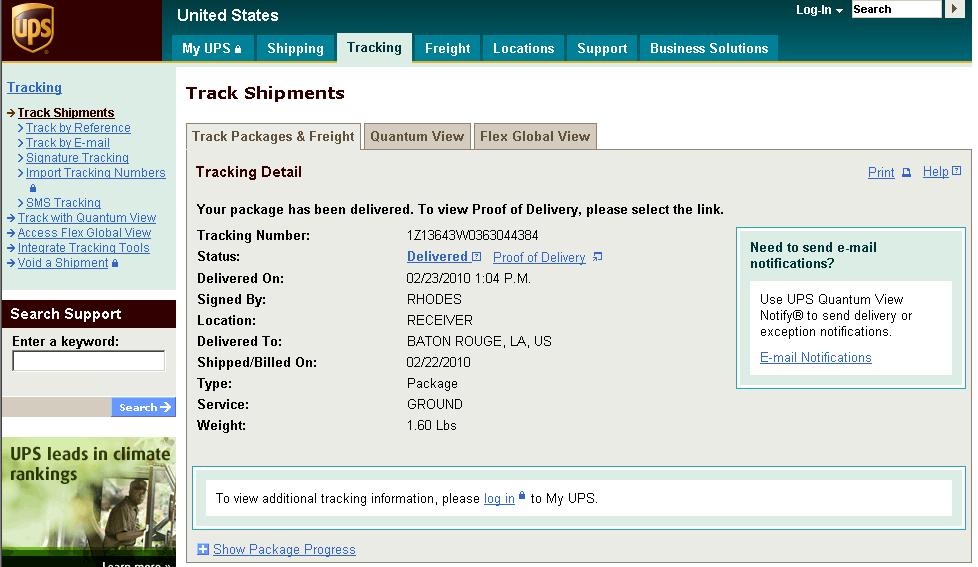Click the climate rankings banner image
The width and height of the screenshot is (978, 567).
pyautogui.click(x=89, y=502)
